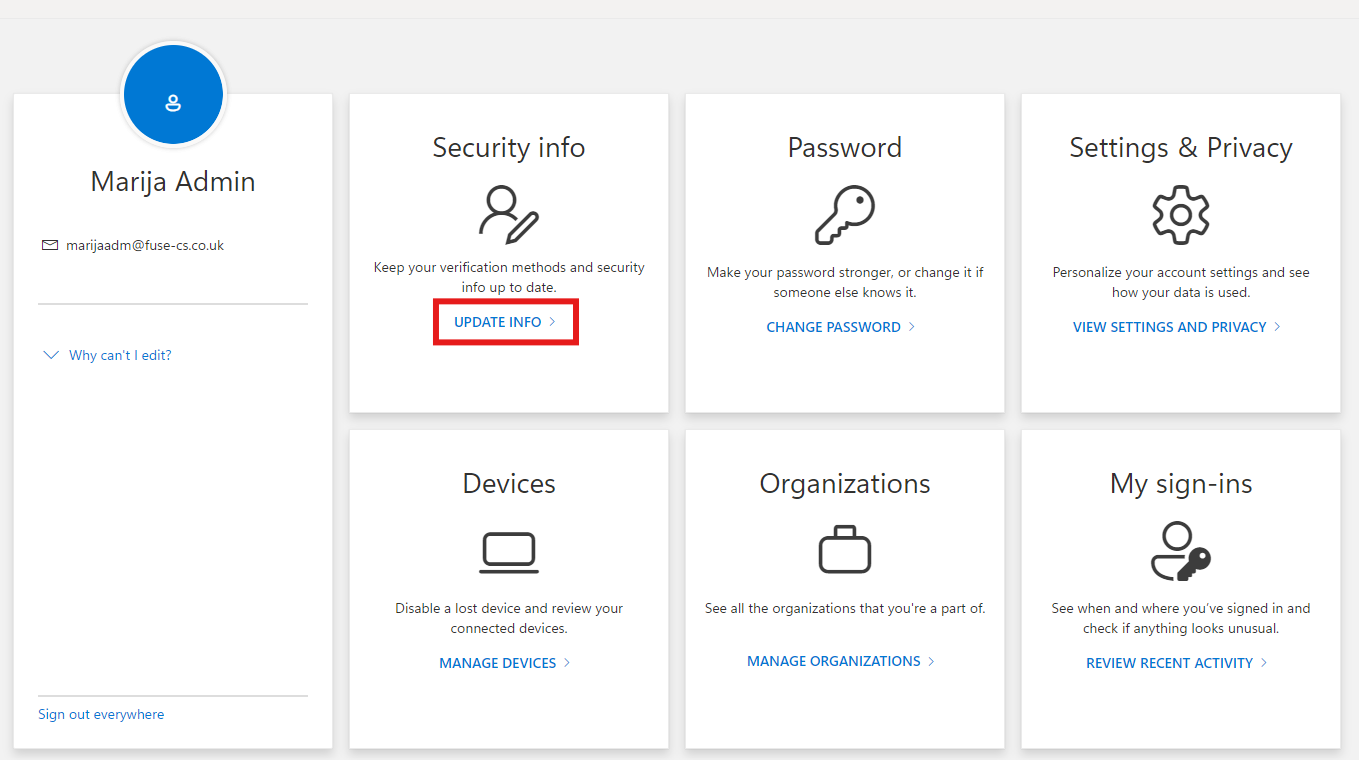This screenshot has height=760, width=1359.
Task: Click 'Sign out everywhere'
Action: pyautogui.click(x=101, y=714)
